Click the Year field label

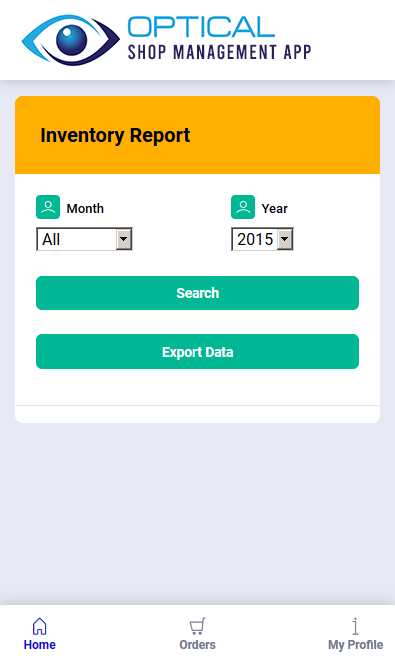click(x=274, y=208)
